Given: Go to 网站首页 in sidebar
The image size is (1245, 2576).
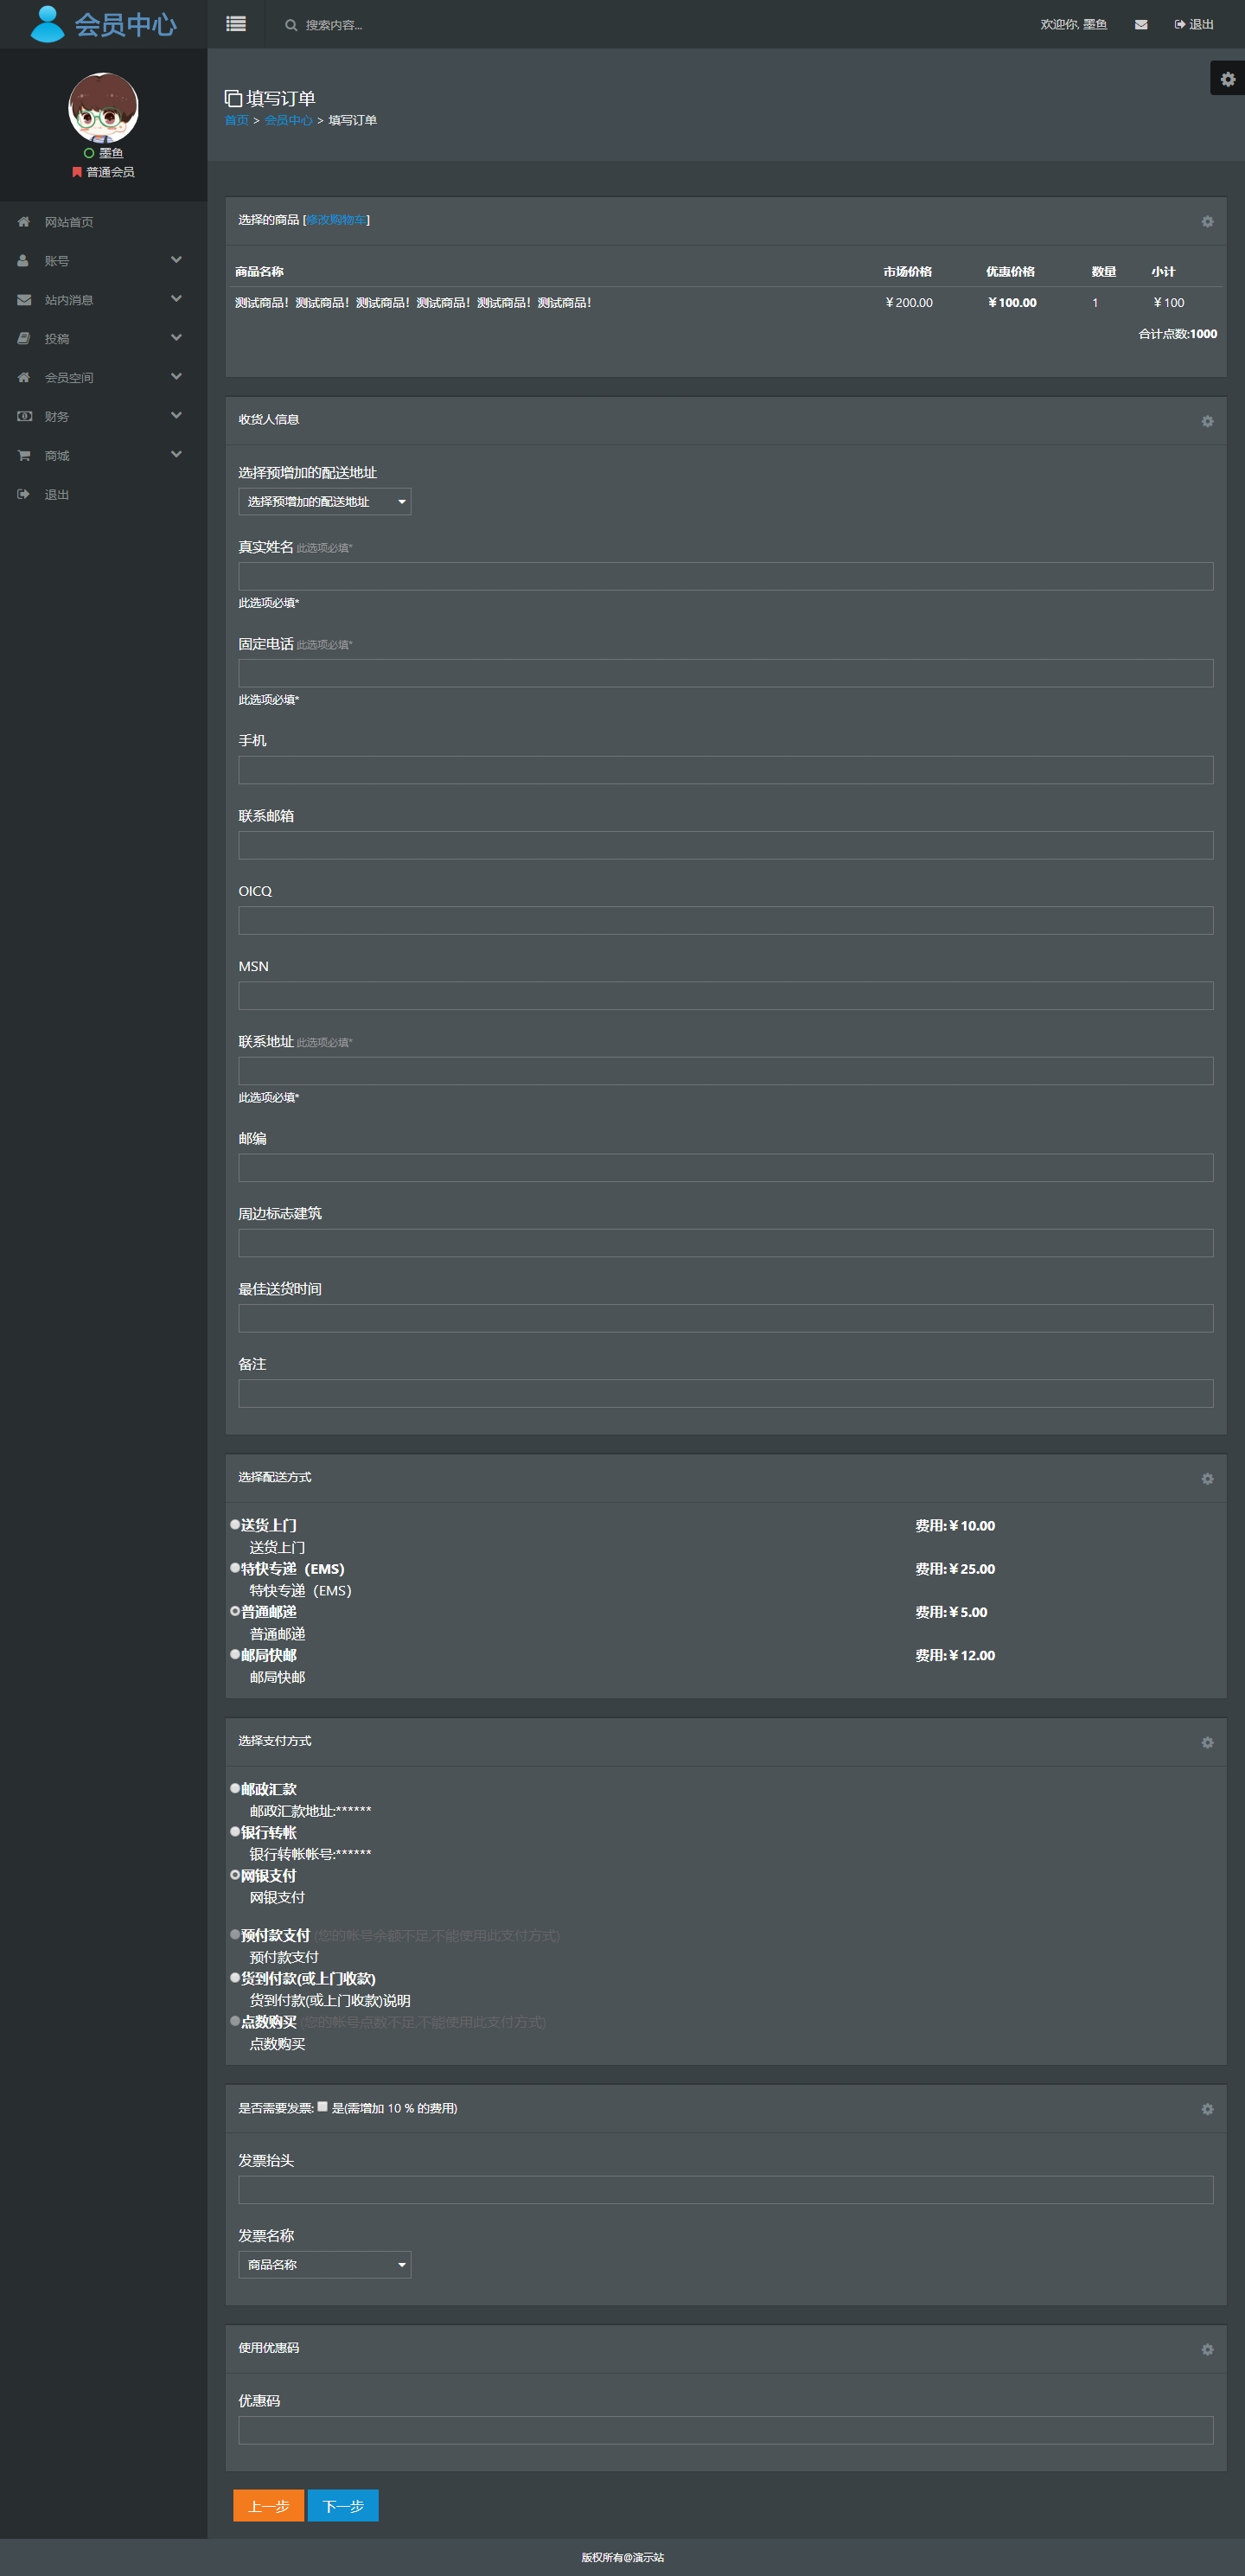Looking at the screenshot, I should point(69,222).
